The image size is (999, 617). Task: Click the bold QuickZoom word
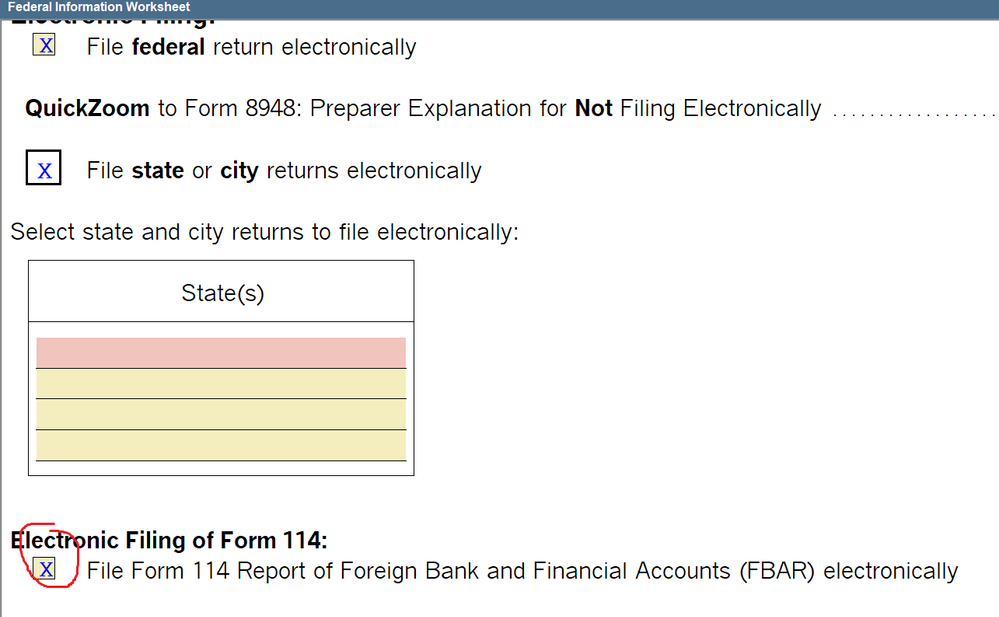tap(87, 108)
